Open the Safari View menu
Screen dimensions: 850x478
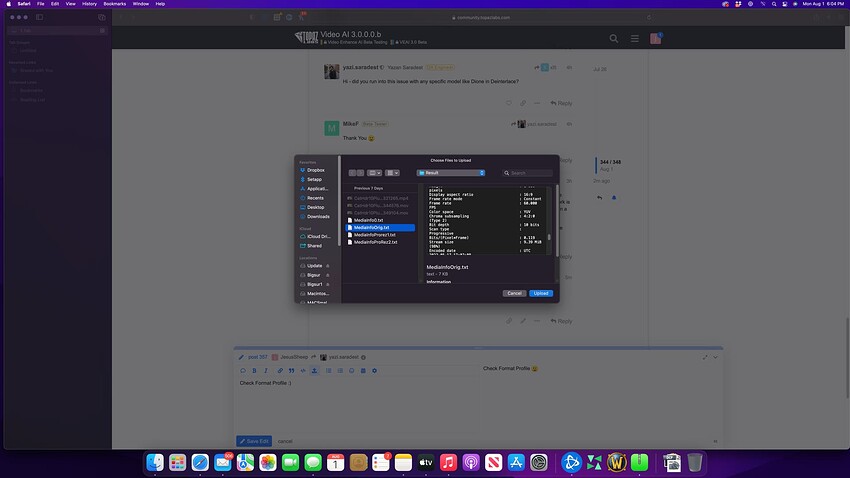click(x=70, y=4)
